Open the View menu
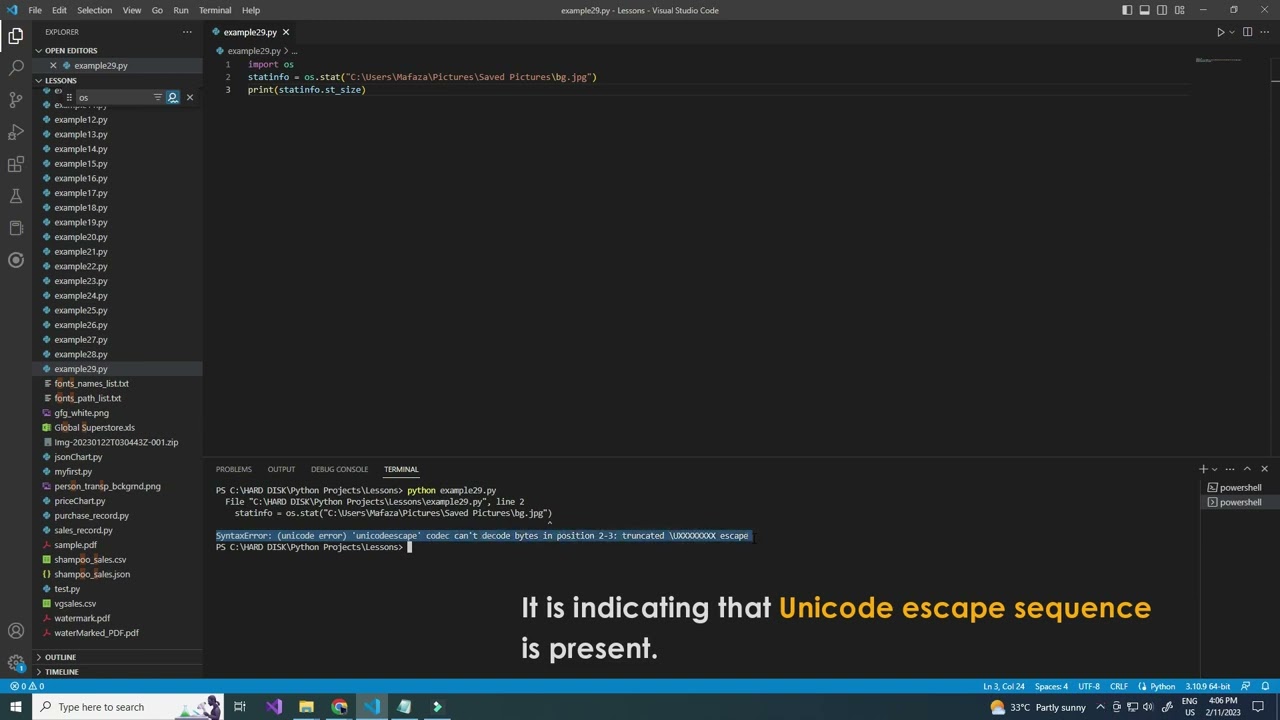Screen dimensions: 1280x720 point(131,10)
